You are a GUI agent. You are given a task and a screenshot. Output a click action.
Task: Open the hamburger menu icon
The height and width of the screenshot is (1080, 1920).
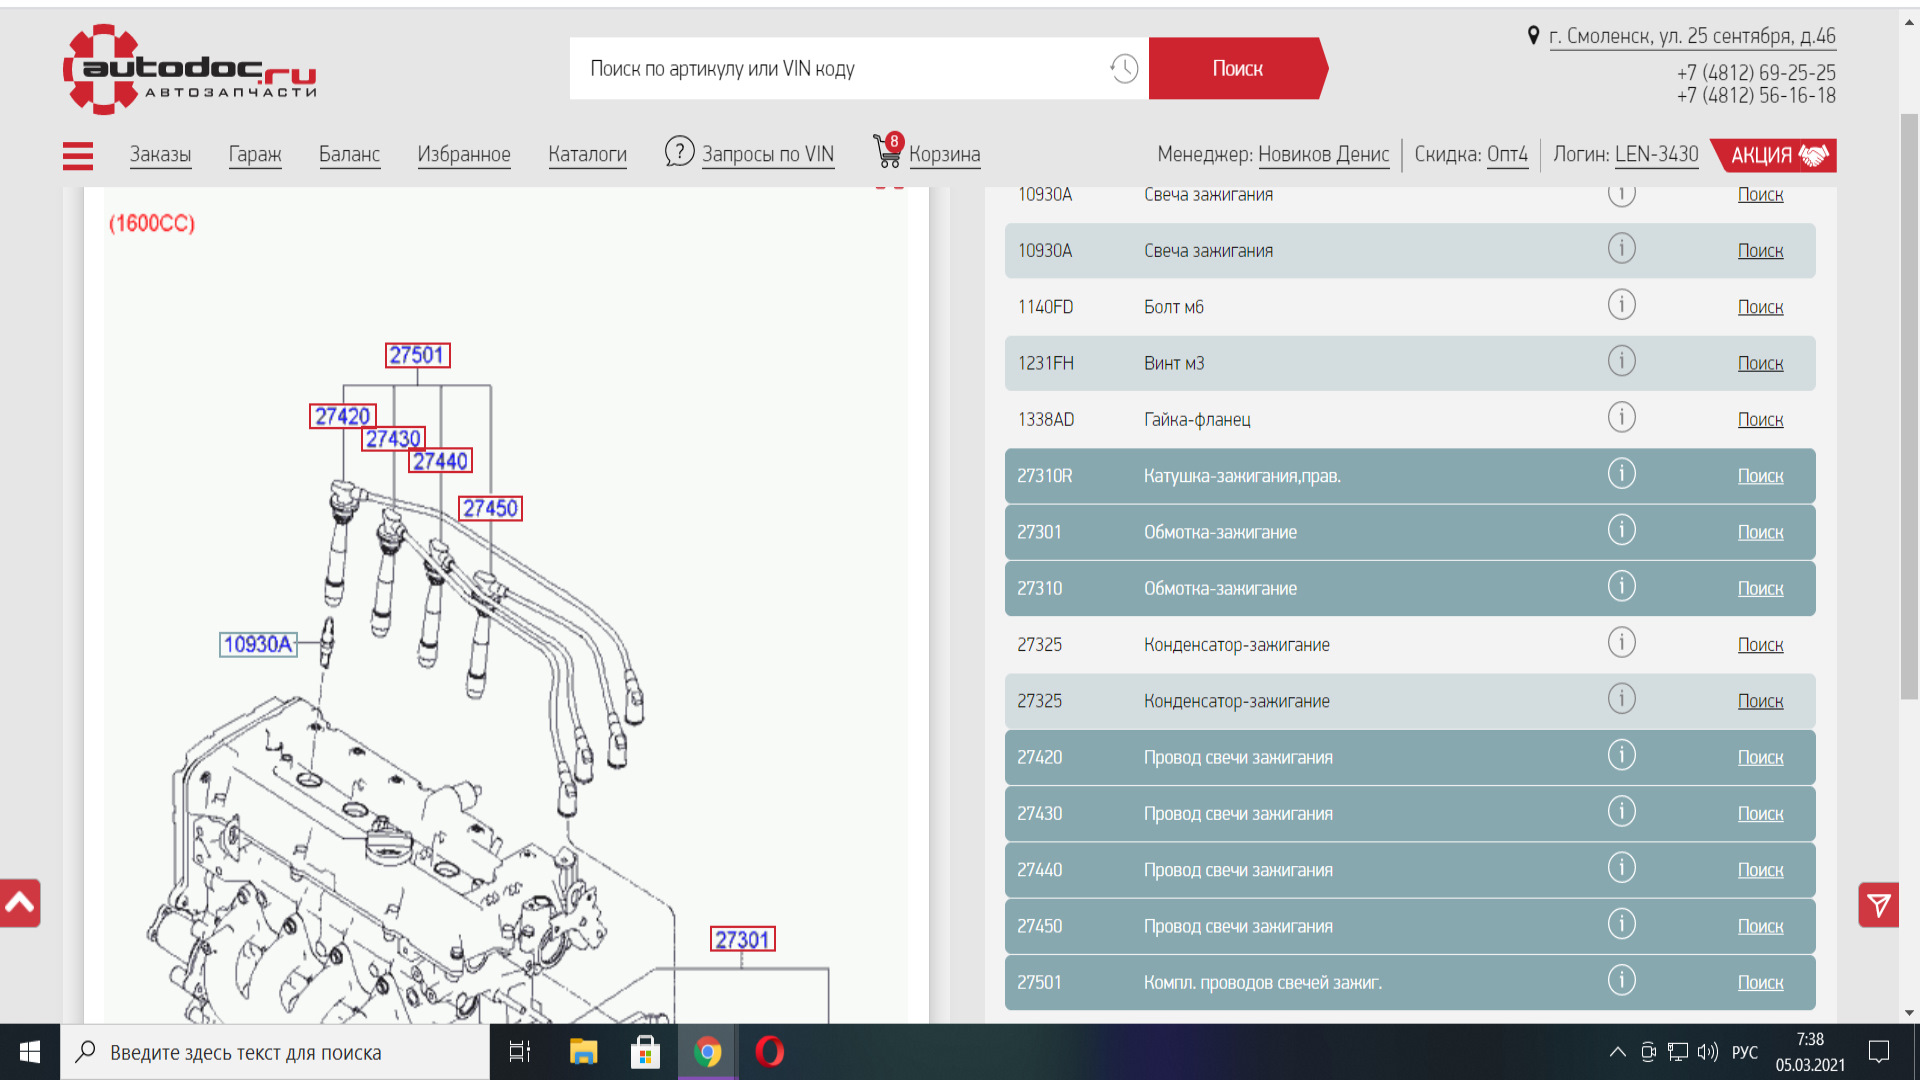click(x=78, y=155)
